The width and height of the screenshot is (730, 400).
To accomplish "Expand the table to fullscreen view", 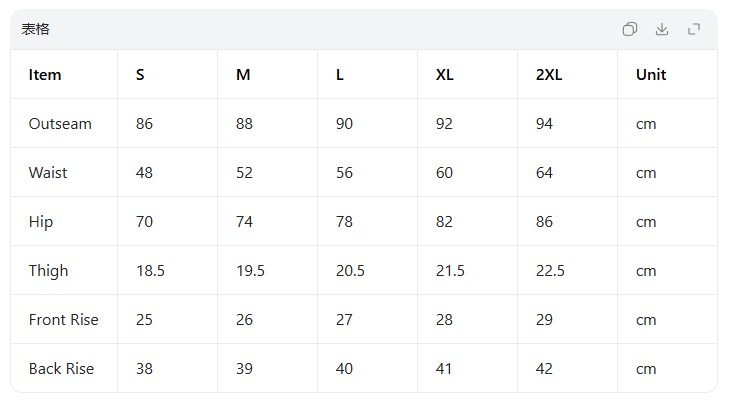I will click(x=694, y=29).
